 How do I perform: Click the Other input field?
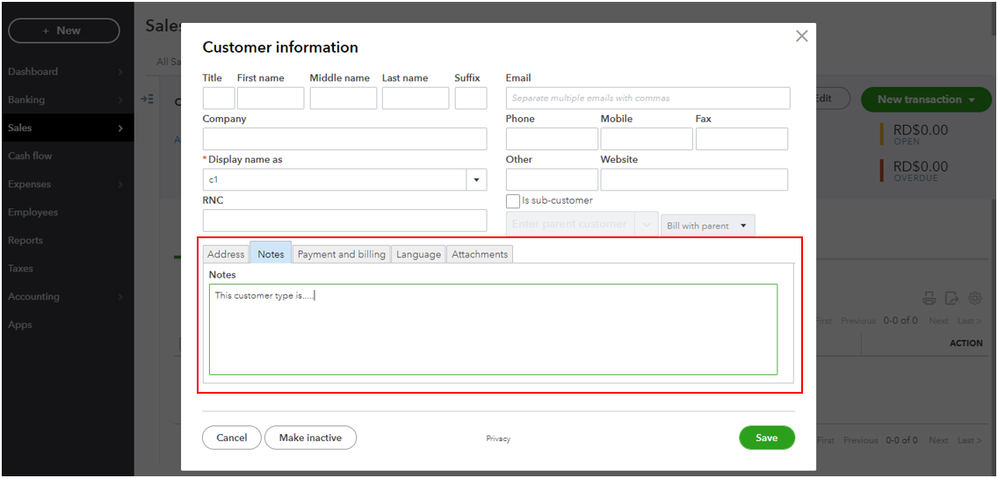[x=552, y=179]
